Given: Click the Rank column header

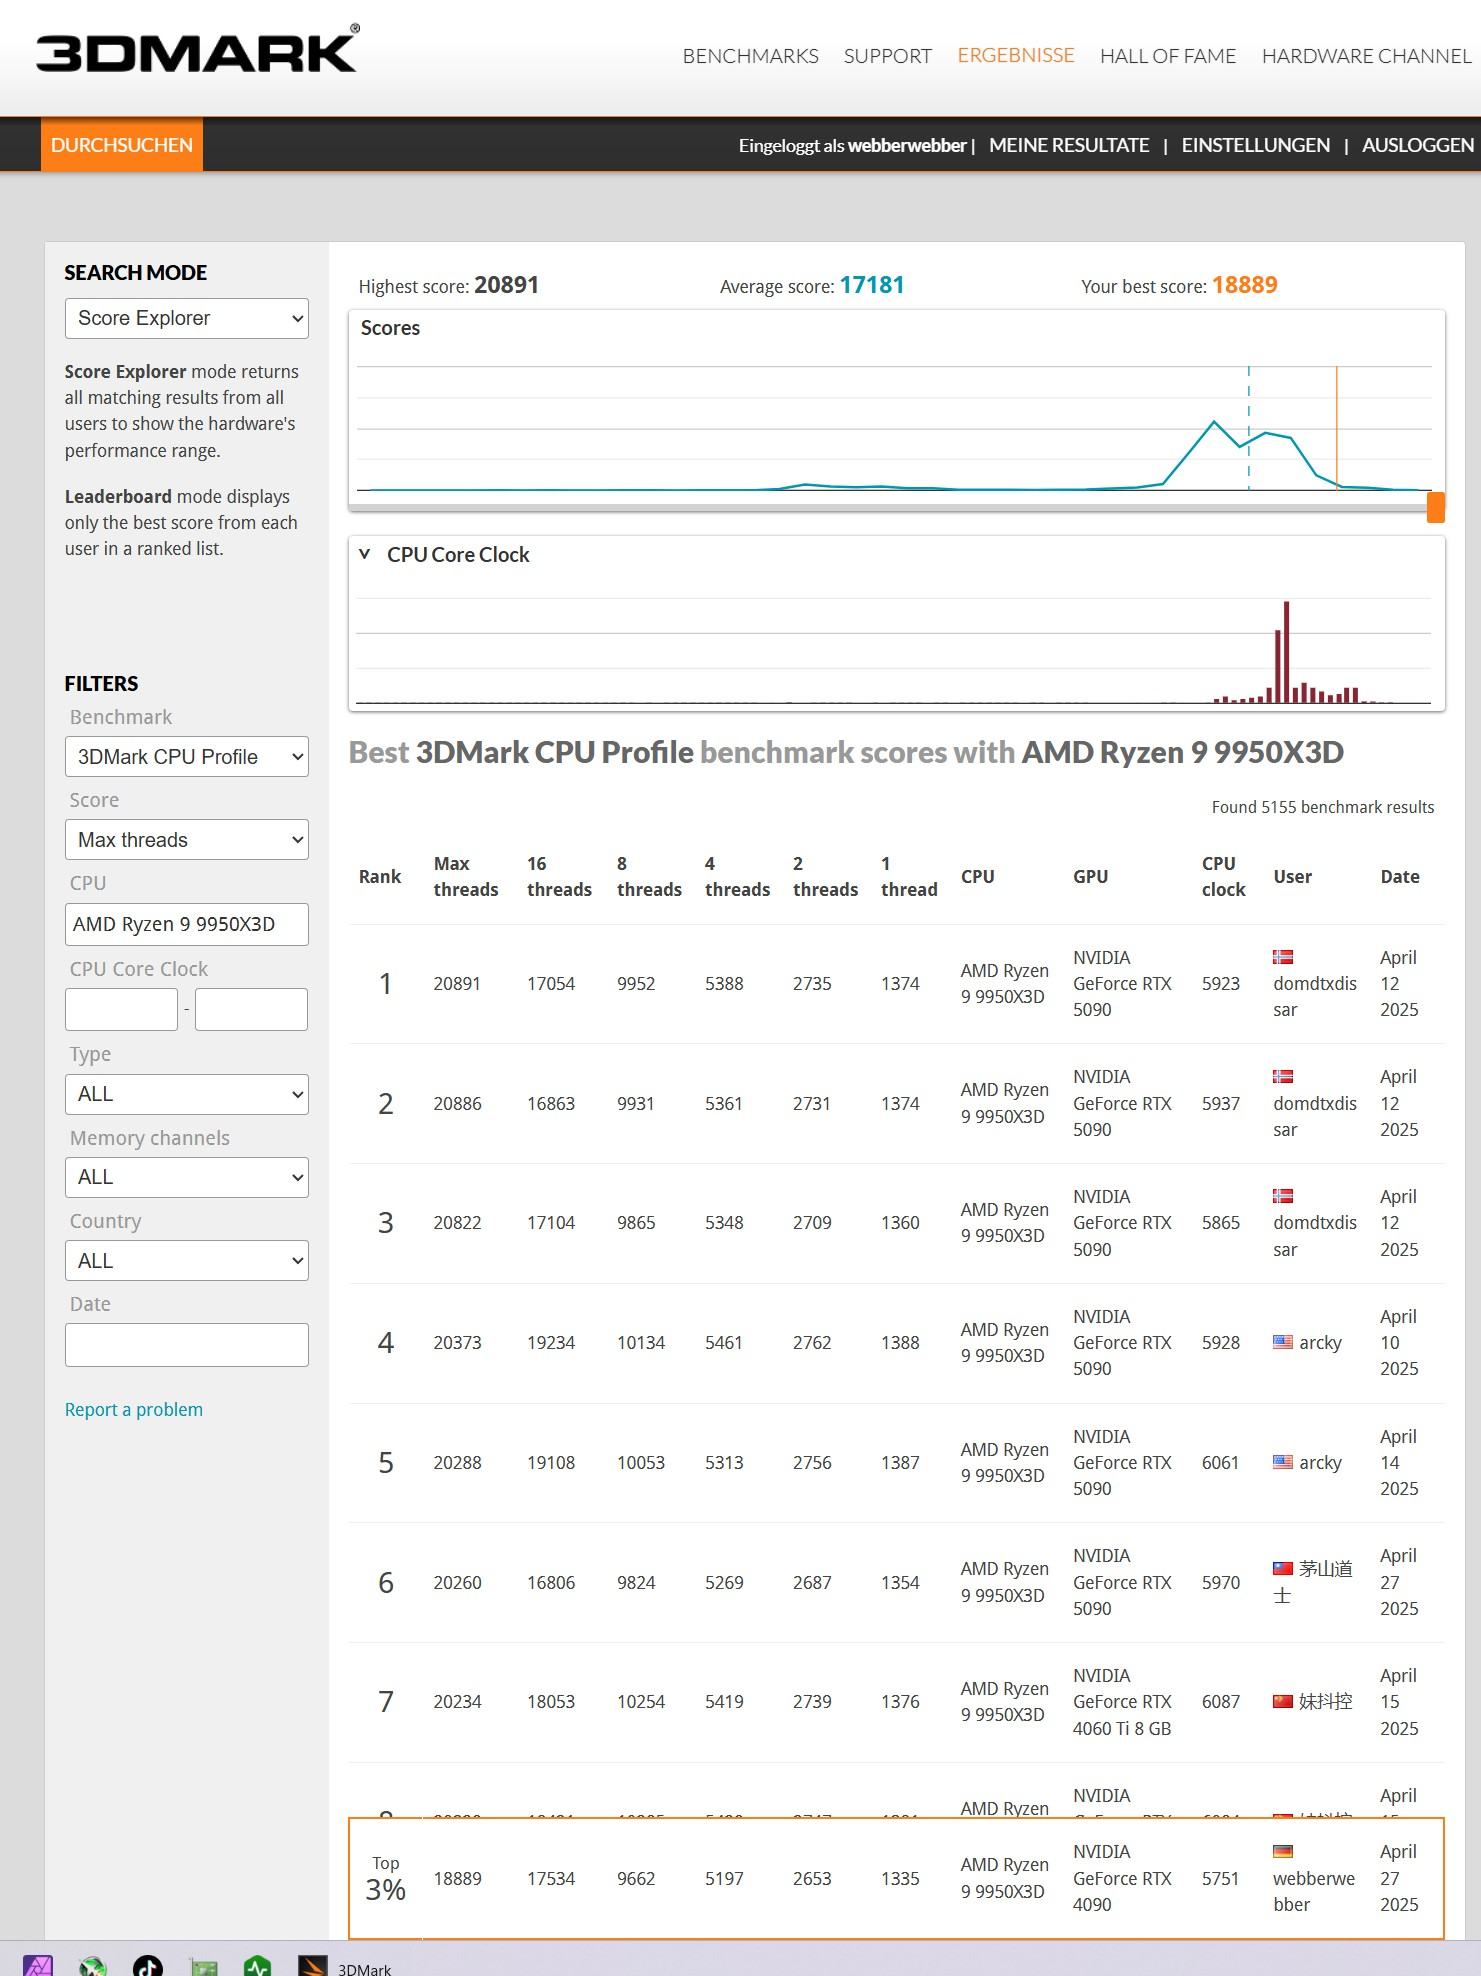Looking at the screenshot, I should click(380, 876).
